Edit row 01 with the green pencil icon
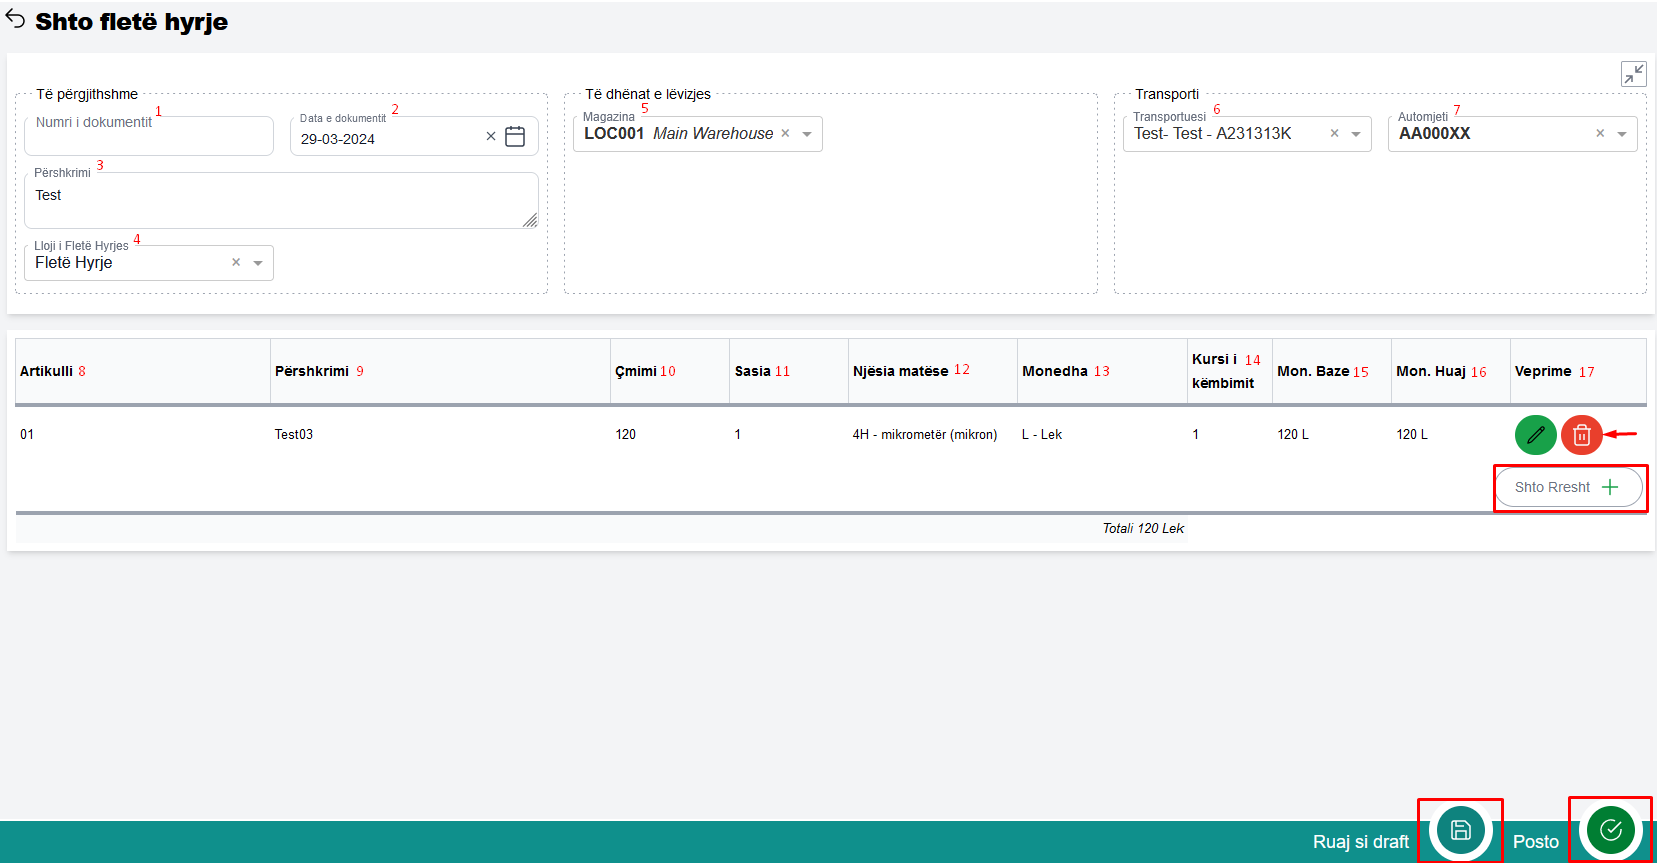The image size is (1657, 863). pyautogui.click(x=1535, y=435)
